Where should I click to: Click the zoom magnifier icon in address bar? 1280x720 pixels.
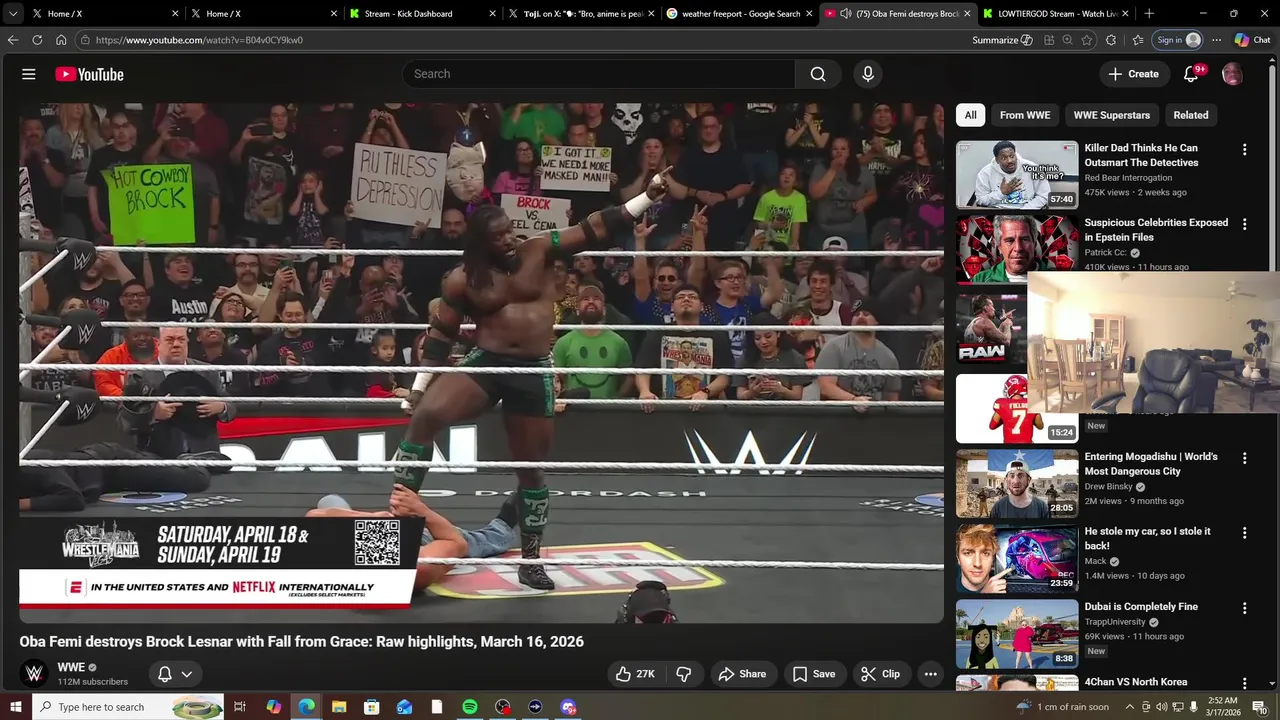click(x=1067, y=40)
